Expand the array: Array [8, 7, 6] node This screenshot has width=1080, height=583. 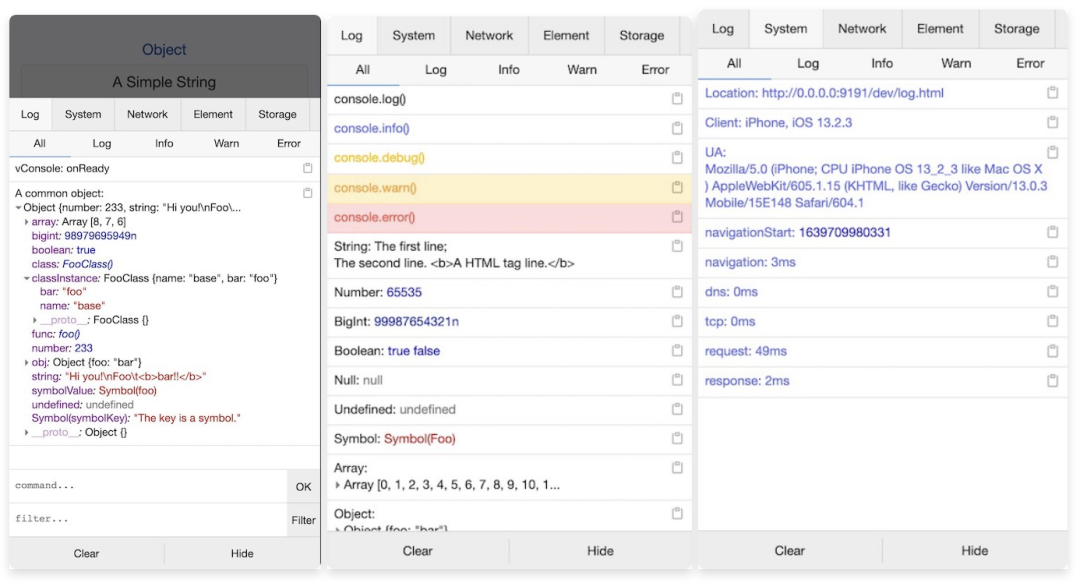[x=27, y=222]
